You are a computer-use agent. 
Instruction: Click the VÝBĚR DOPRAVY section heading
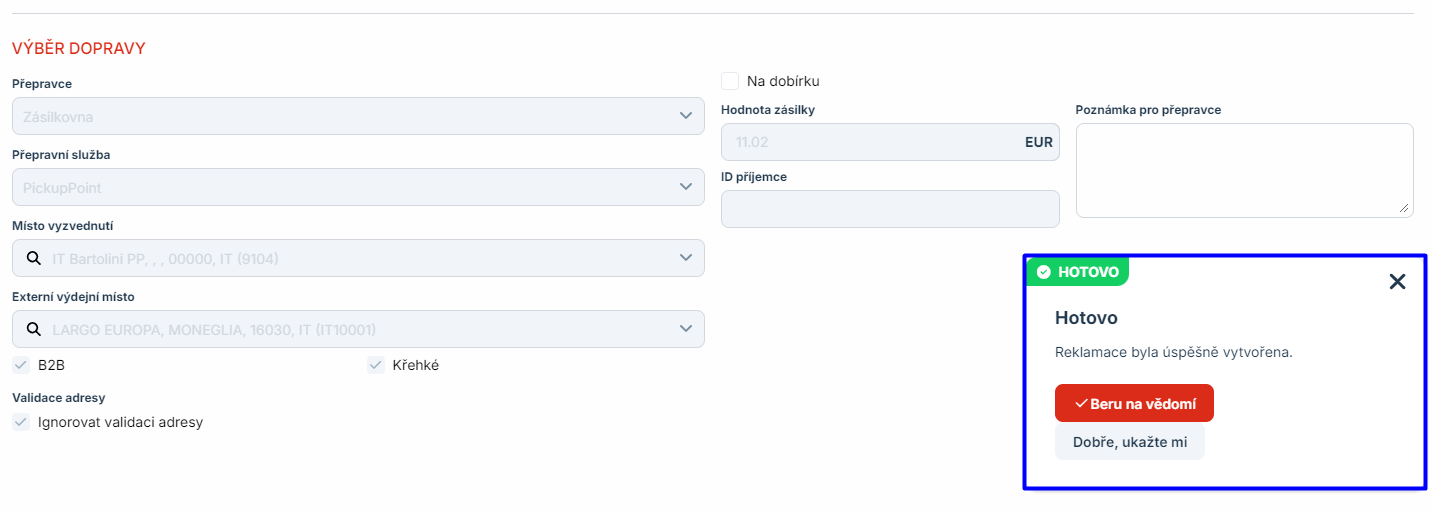(79, 48)
